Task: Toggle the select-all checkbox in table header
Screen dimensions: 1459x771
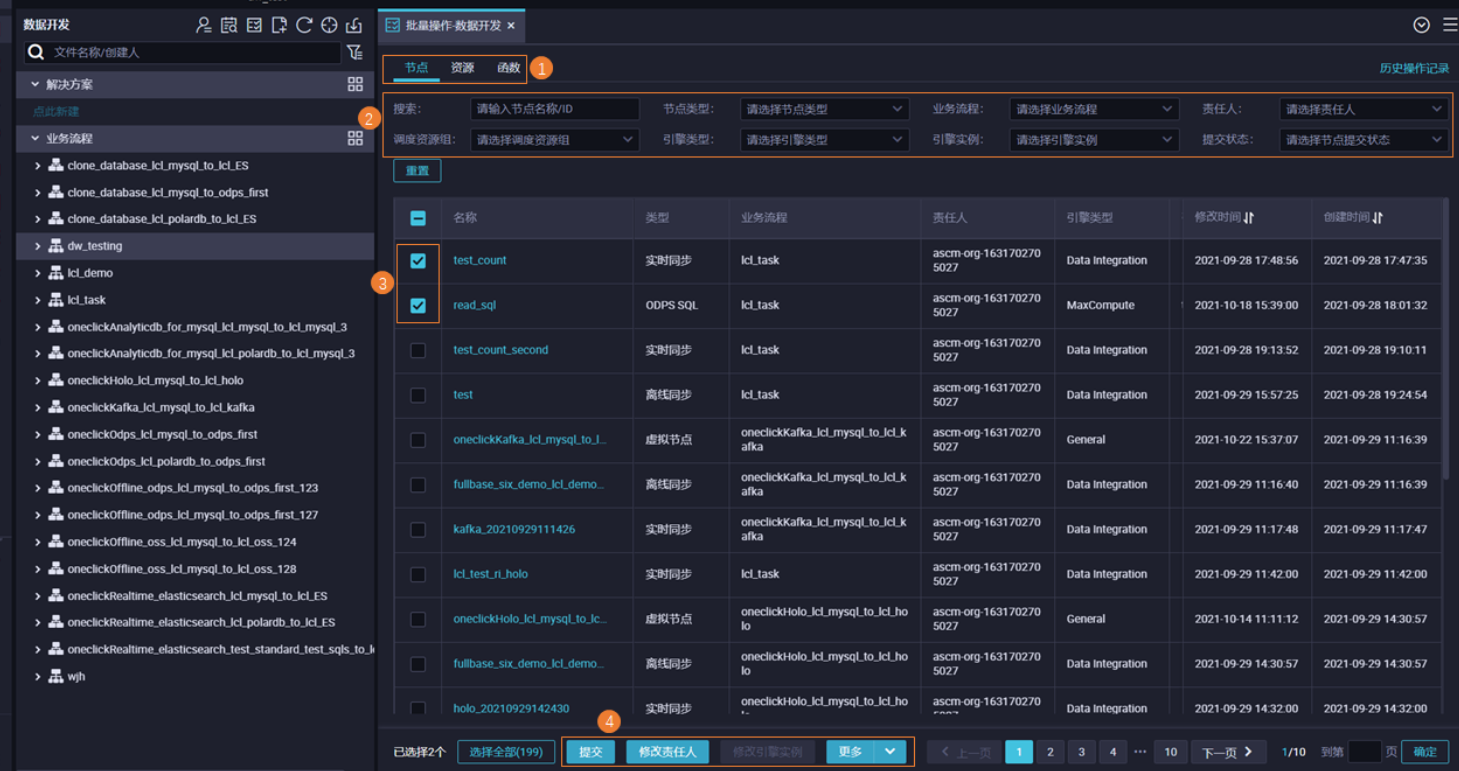Action: click(x=418, y=218)
